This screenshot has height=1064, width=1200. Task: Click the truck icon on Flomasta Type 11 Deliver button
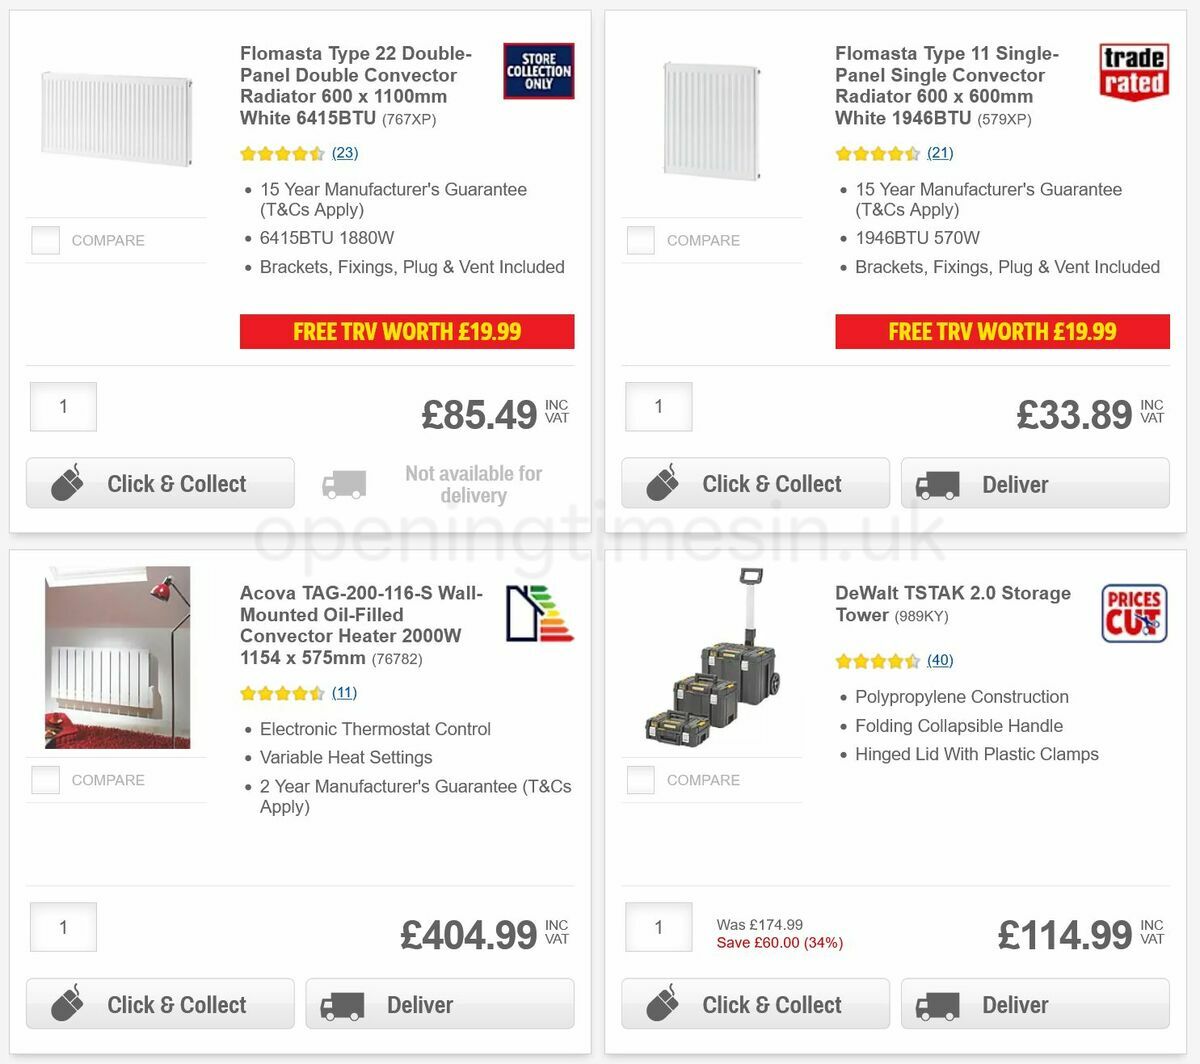pos(937,483)
